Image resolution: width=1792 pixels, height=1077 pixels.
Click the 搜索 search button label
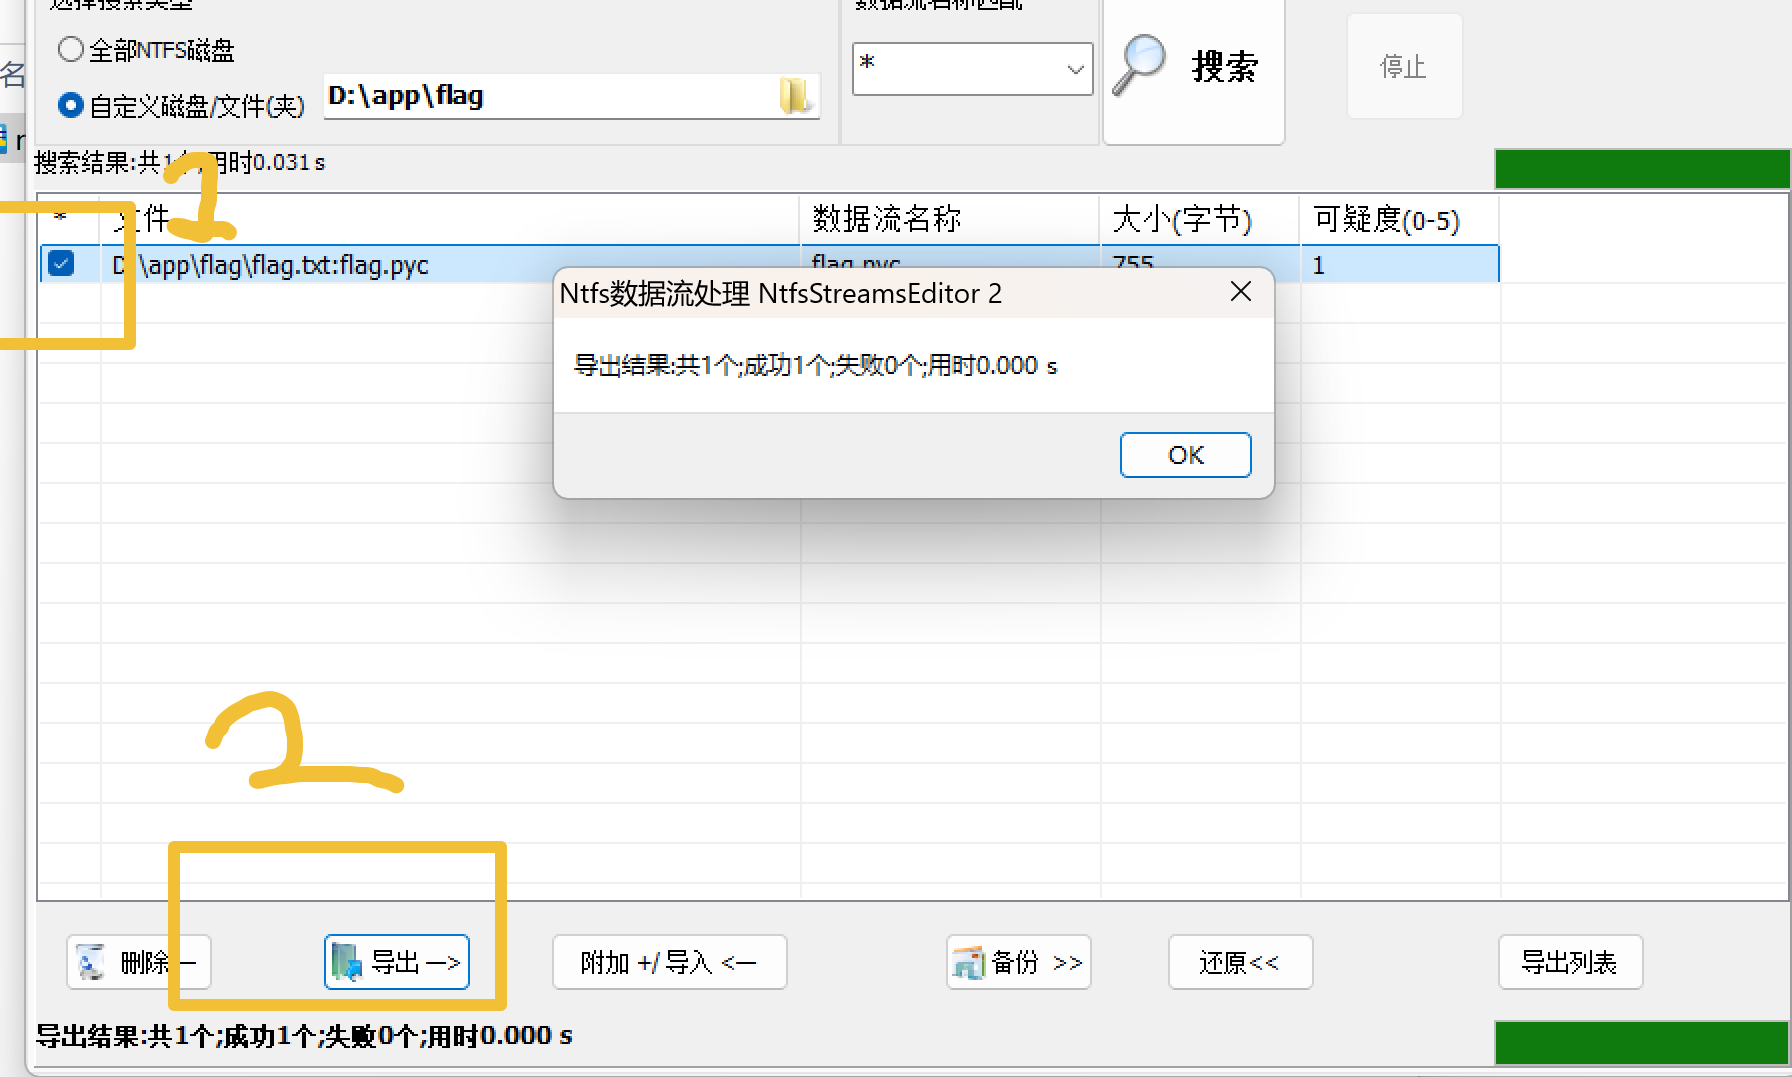click(1225, 67)
